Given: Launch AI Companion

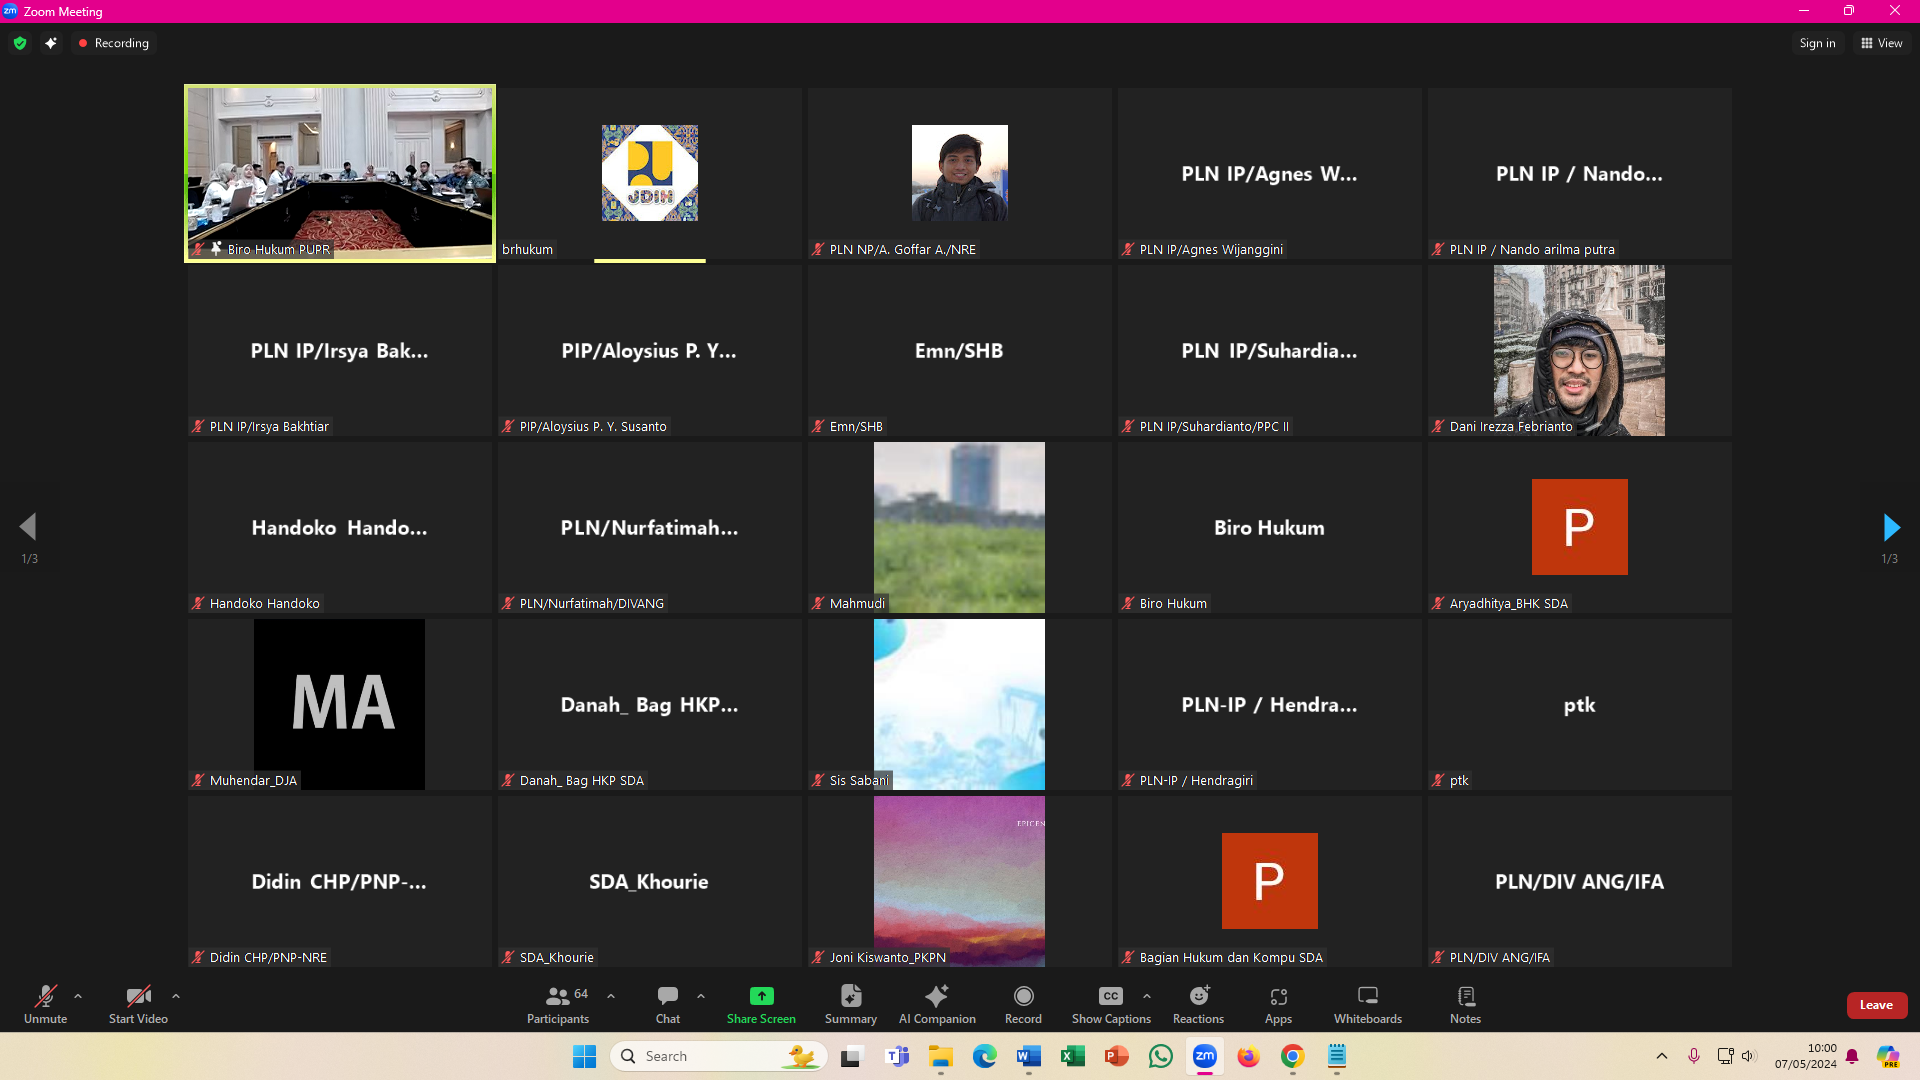Looking at the screenshot, I should tap(937, 1004).
